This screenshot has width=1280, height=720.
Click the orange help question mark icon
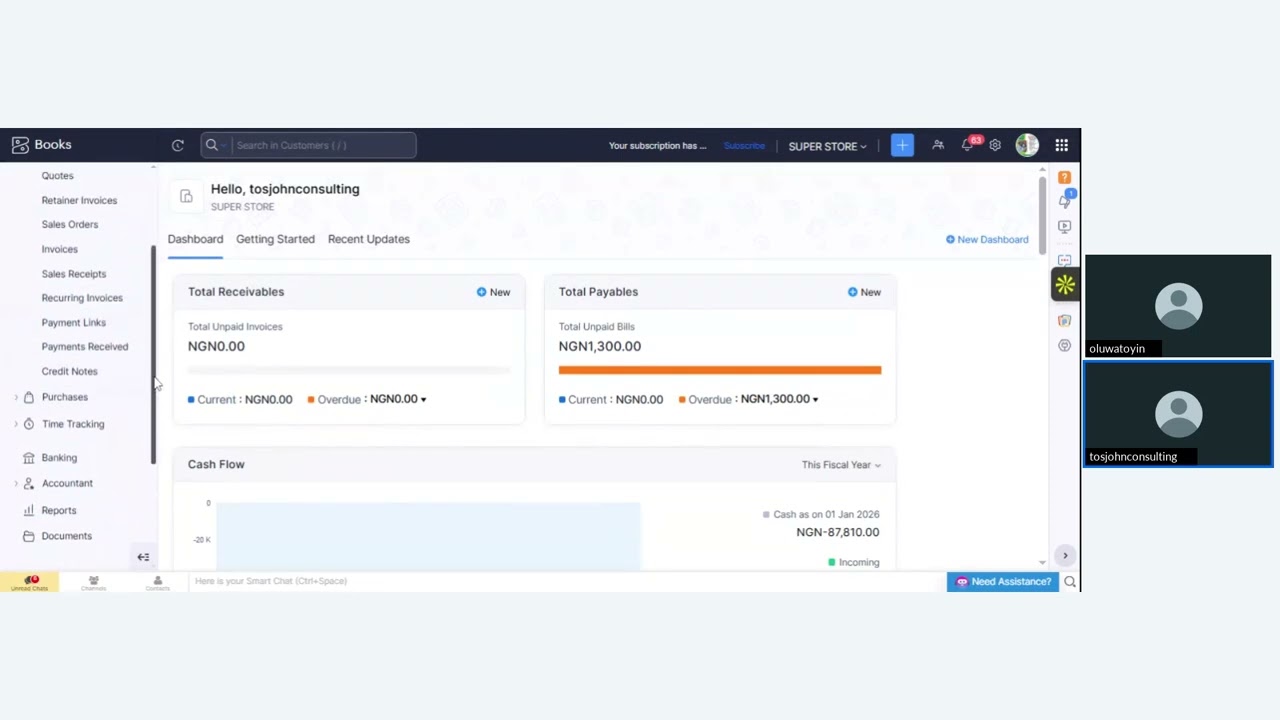coord(1064,177)
